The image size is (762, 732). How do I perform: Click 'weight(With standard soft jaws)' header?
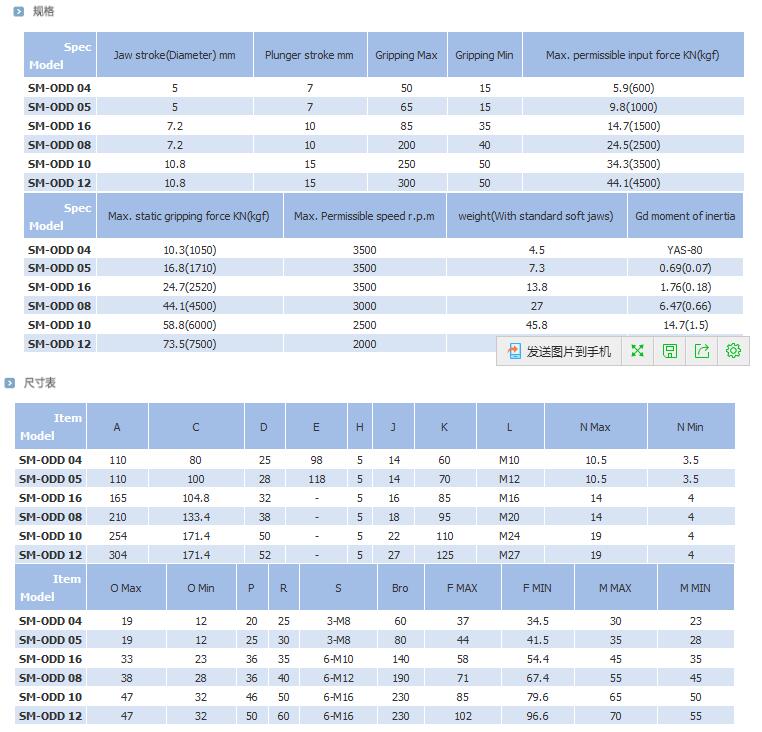click(x=536, y=216)
